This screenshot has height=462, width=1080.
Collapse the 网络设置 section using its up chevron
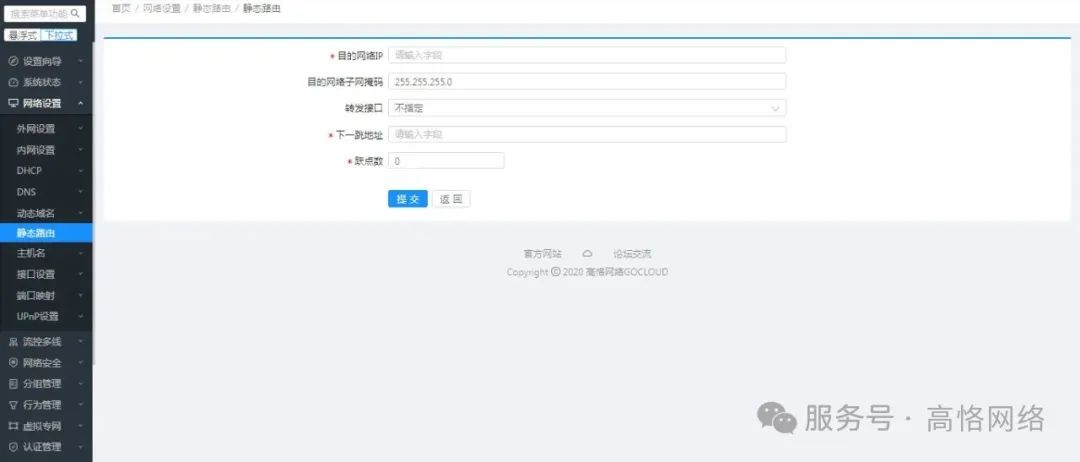[x=81, y=103]
